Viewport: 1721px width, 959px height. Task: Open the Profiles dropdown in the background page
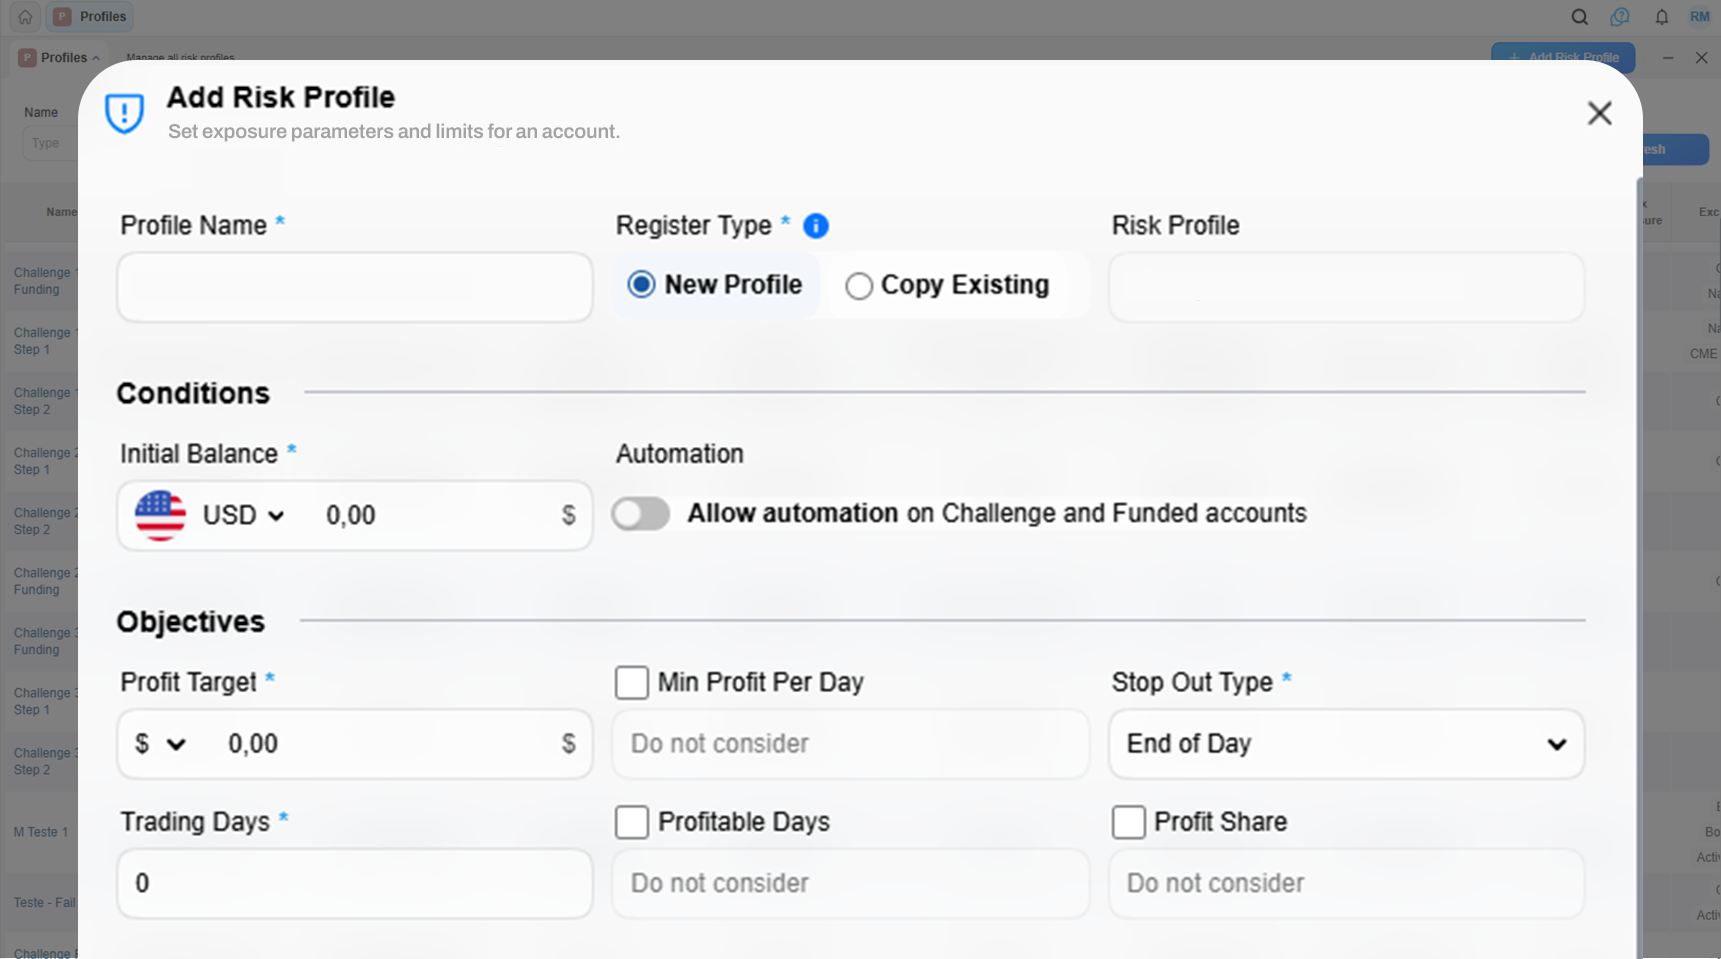tap(60, 58)
